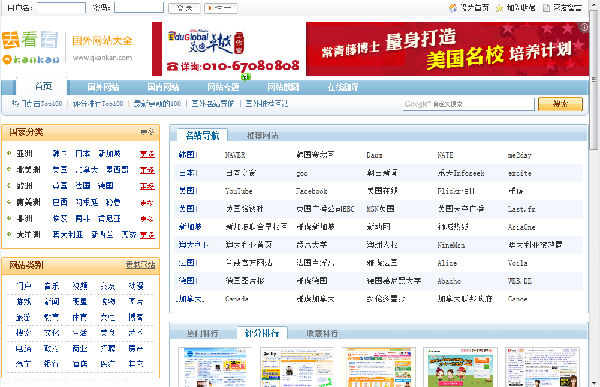Viewport: 600px width, 387px height.
Task: Open the 国内网站 nav tab
Action: point(163,87)
